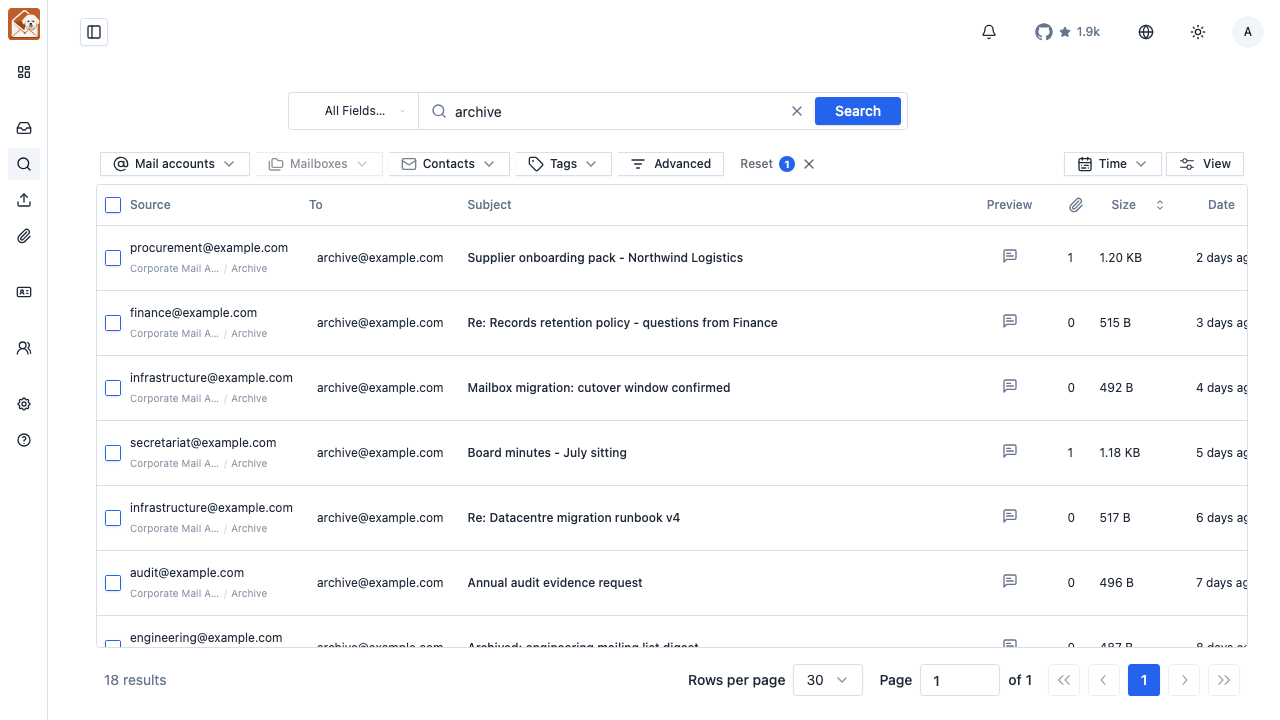
Task: Open the Mailboxes filter
Action: pos(319,164)
